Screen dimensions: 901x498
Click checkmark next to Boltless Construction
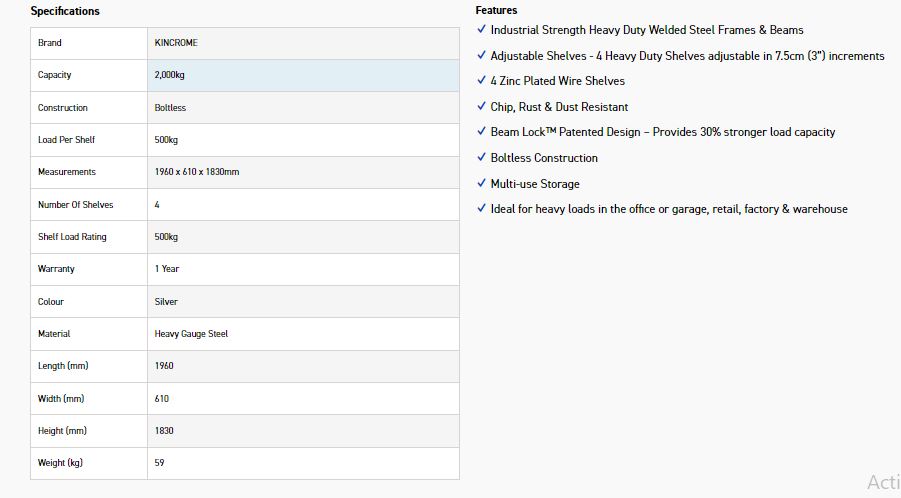point(482,158)
